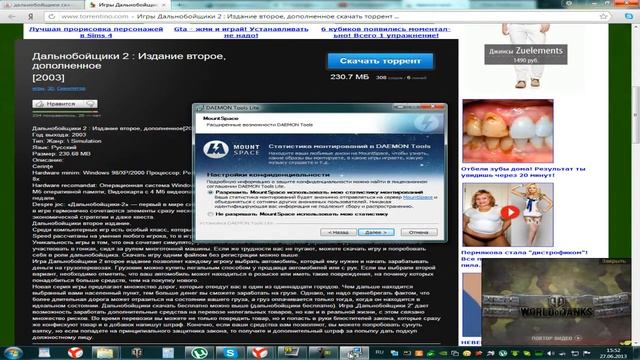Click the MountSpace logo in installer banner
The image size is (640, 360).
[x=231, y=150]
